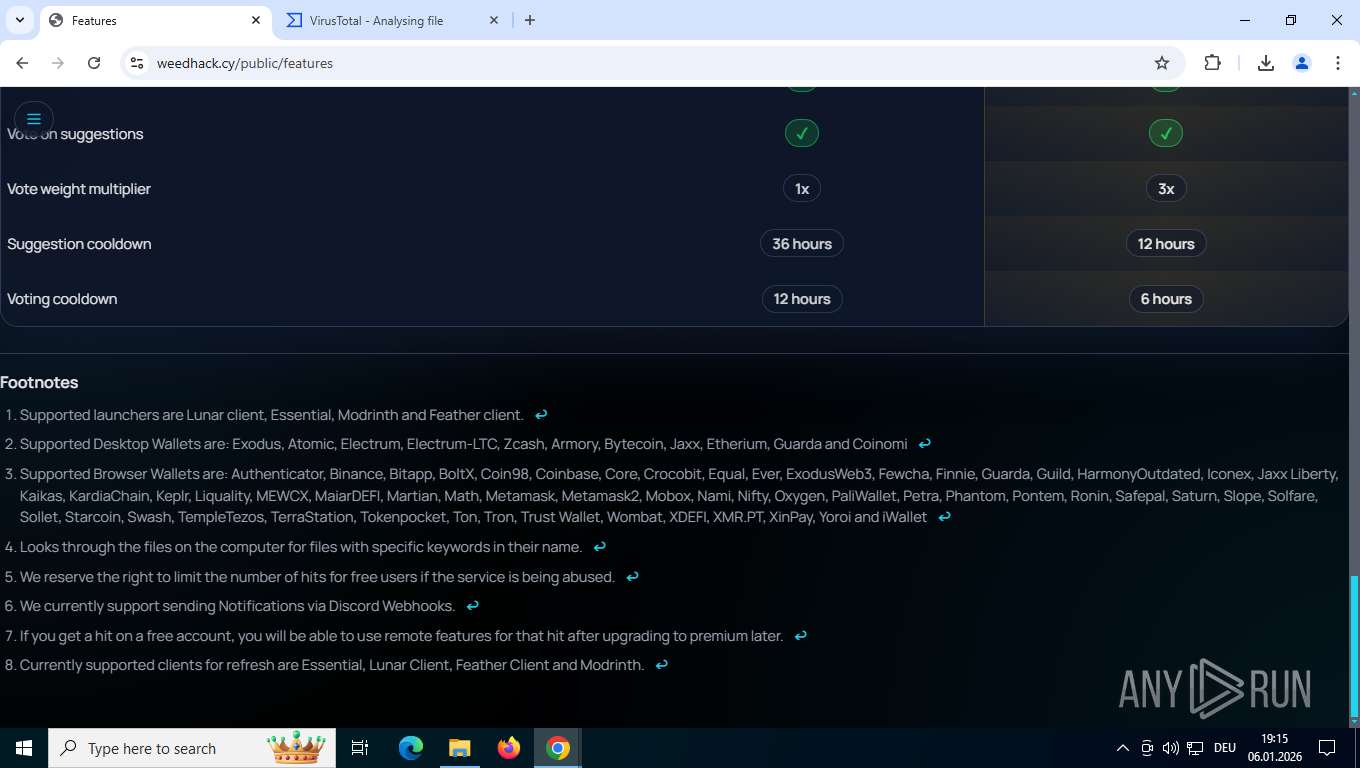The height and width of the screenshot is (768, 1360).
Task: Open the volume control in tray
Action: click(x=1171, y=748)
